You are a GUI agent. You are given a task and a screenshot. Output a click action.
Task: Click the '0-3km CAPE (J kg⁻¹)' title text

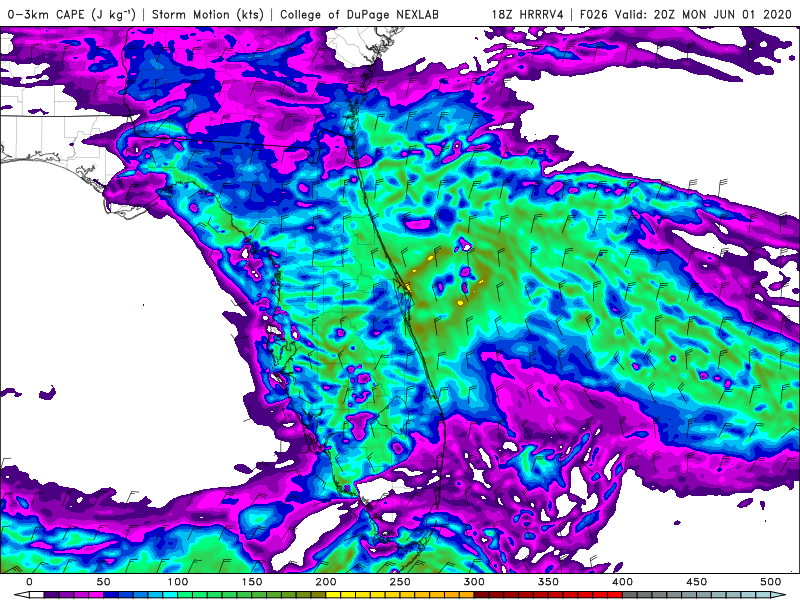tap(72, 14)
